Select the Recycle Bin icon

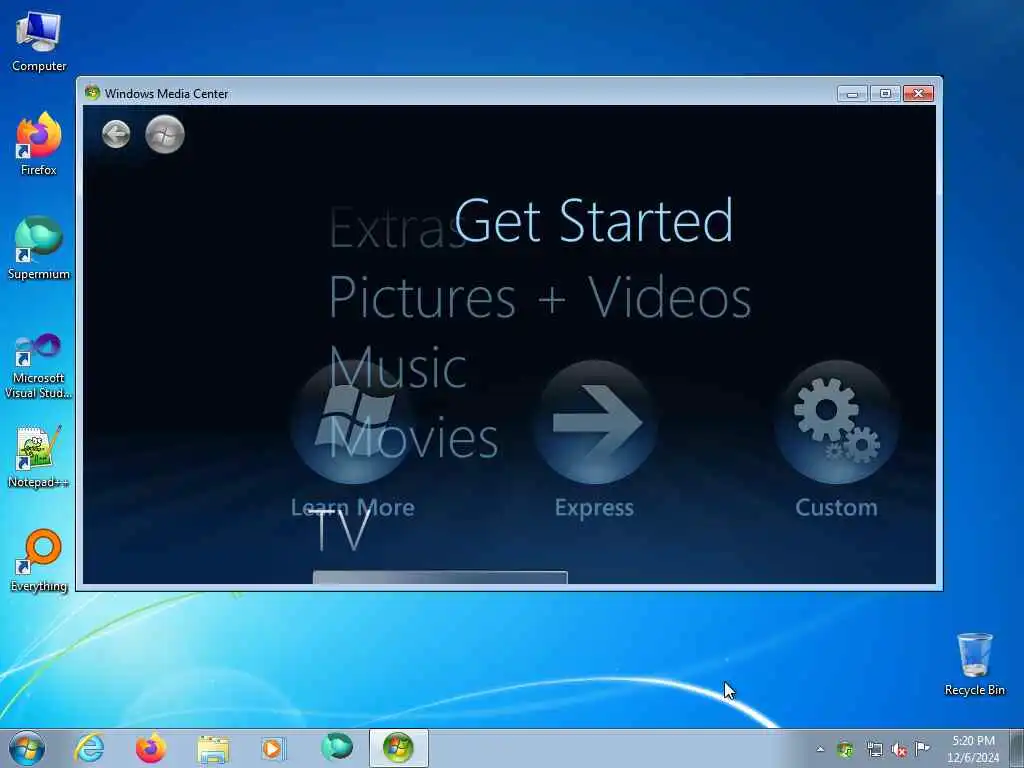[x=974, y=664]
